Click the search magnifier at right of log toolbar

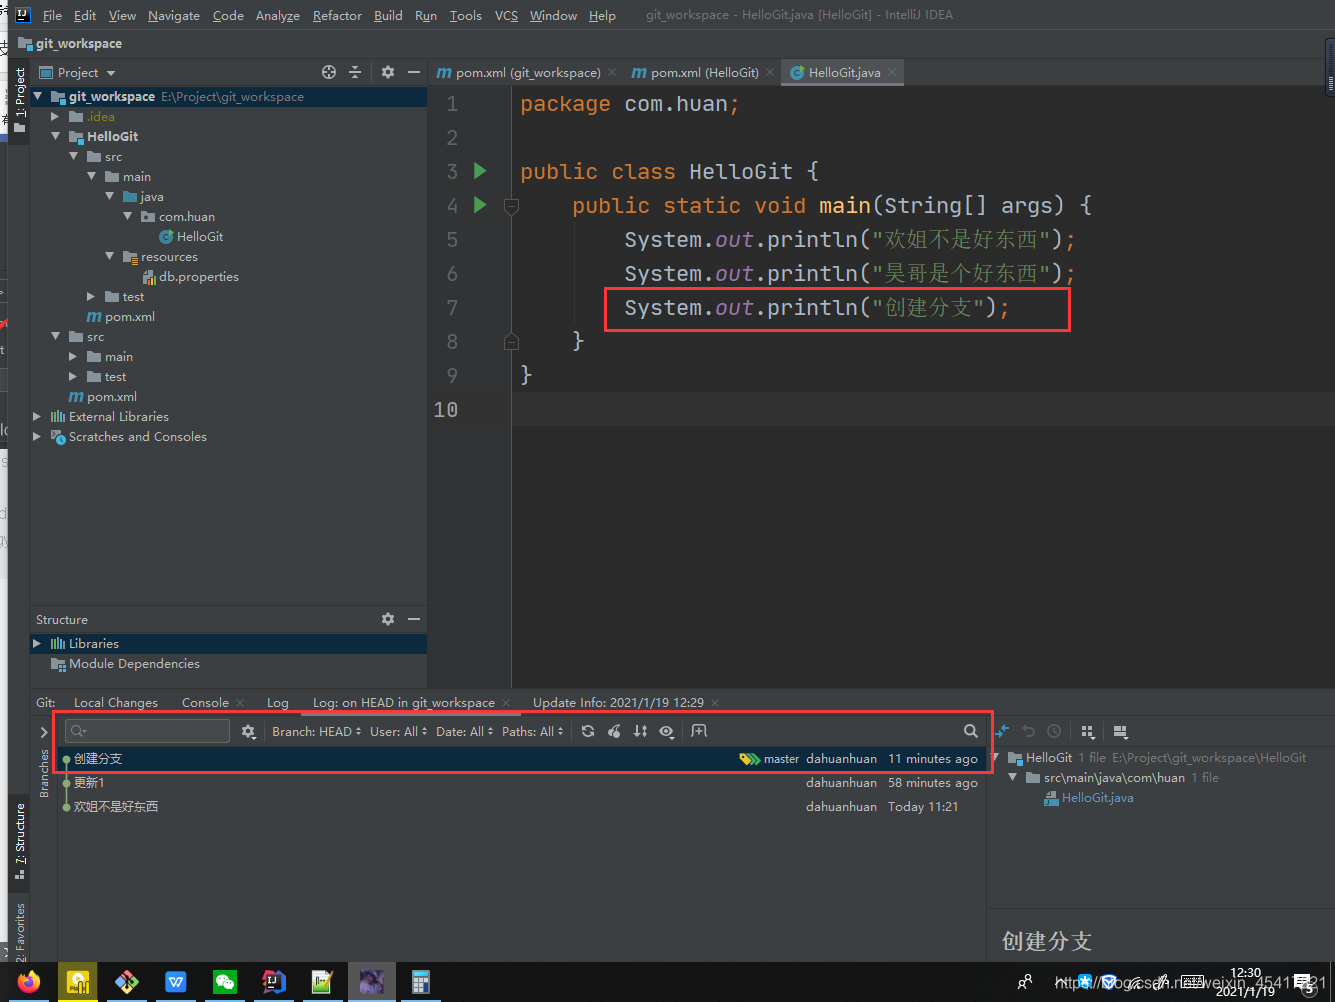tap(970, 731)
